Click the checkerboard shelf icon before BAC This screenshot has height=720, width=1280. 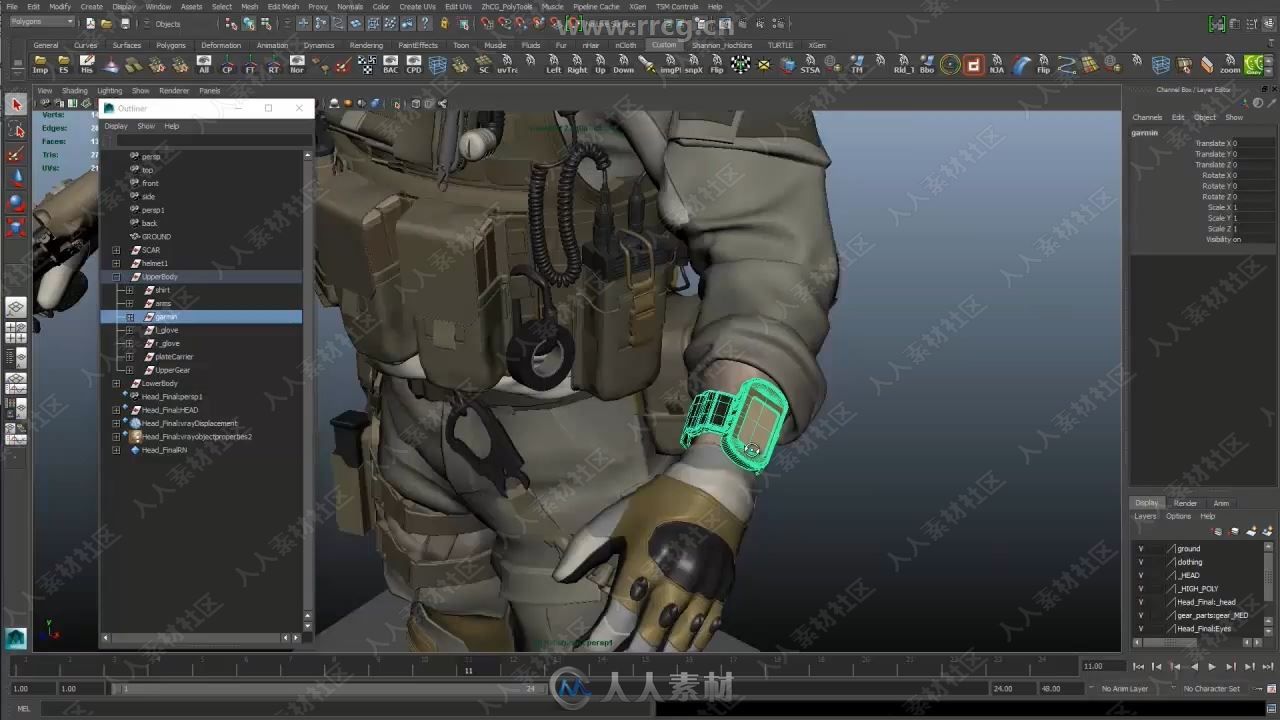[x=367, y=66]
